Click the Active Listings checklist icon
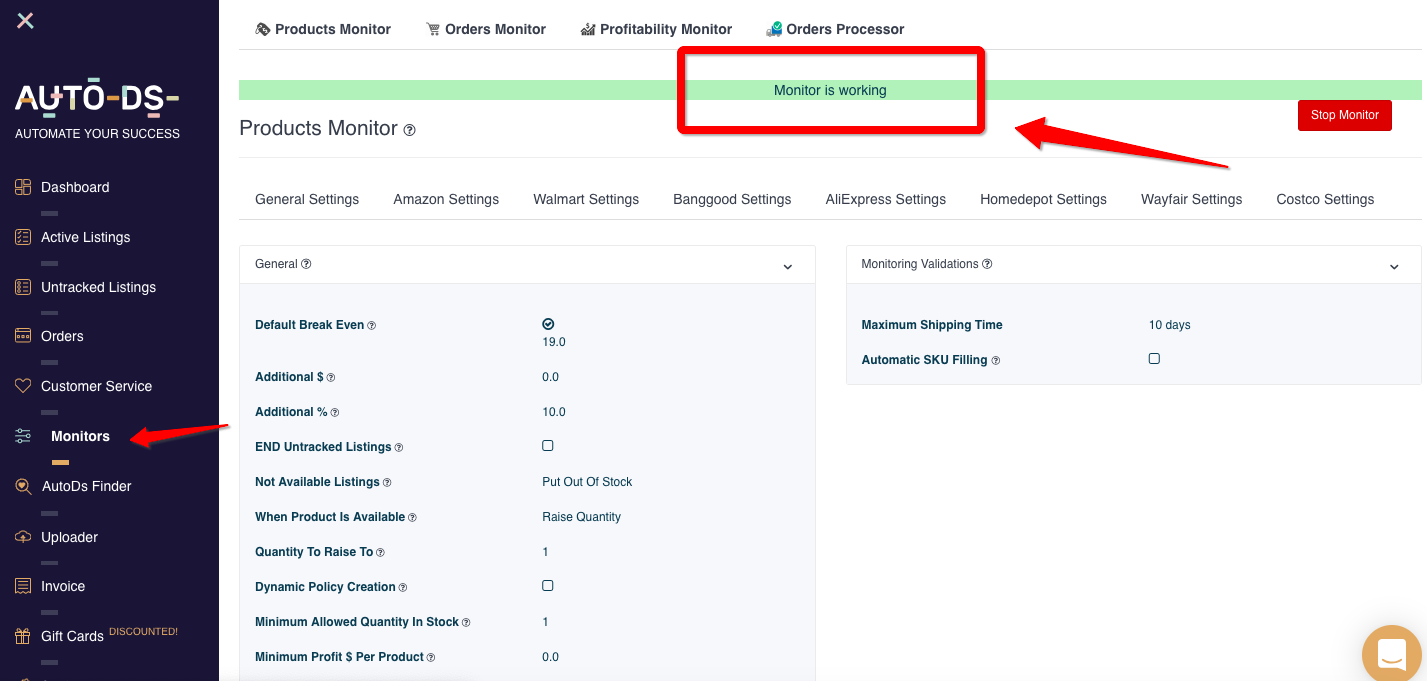 pos(23,237)
